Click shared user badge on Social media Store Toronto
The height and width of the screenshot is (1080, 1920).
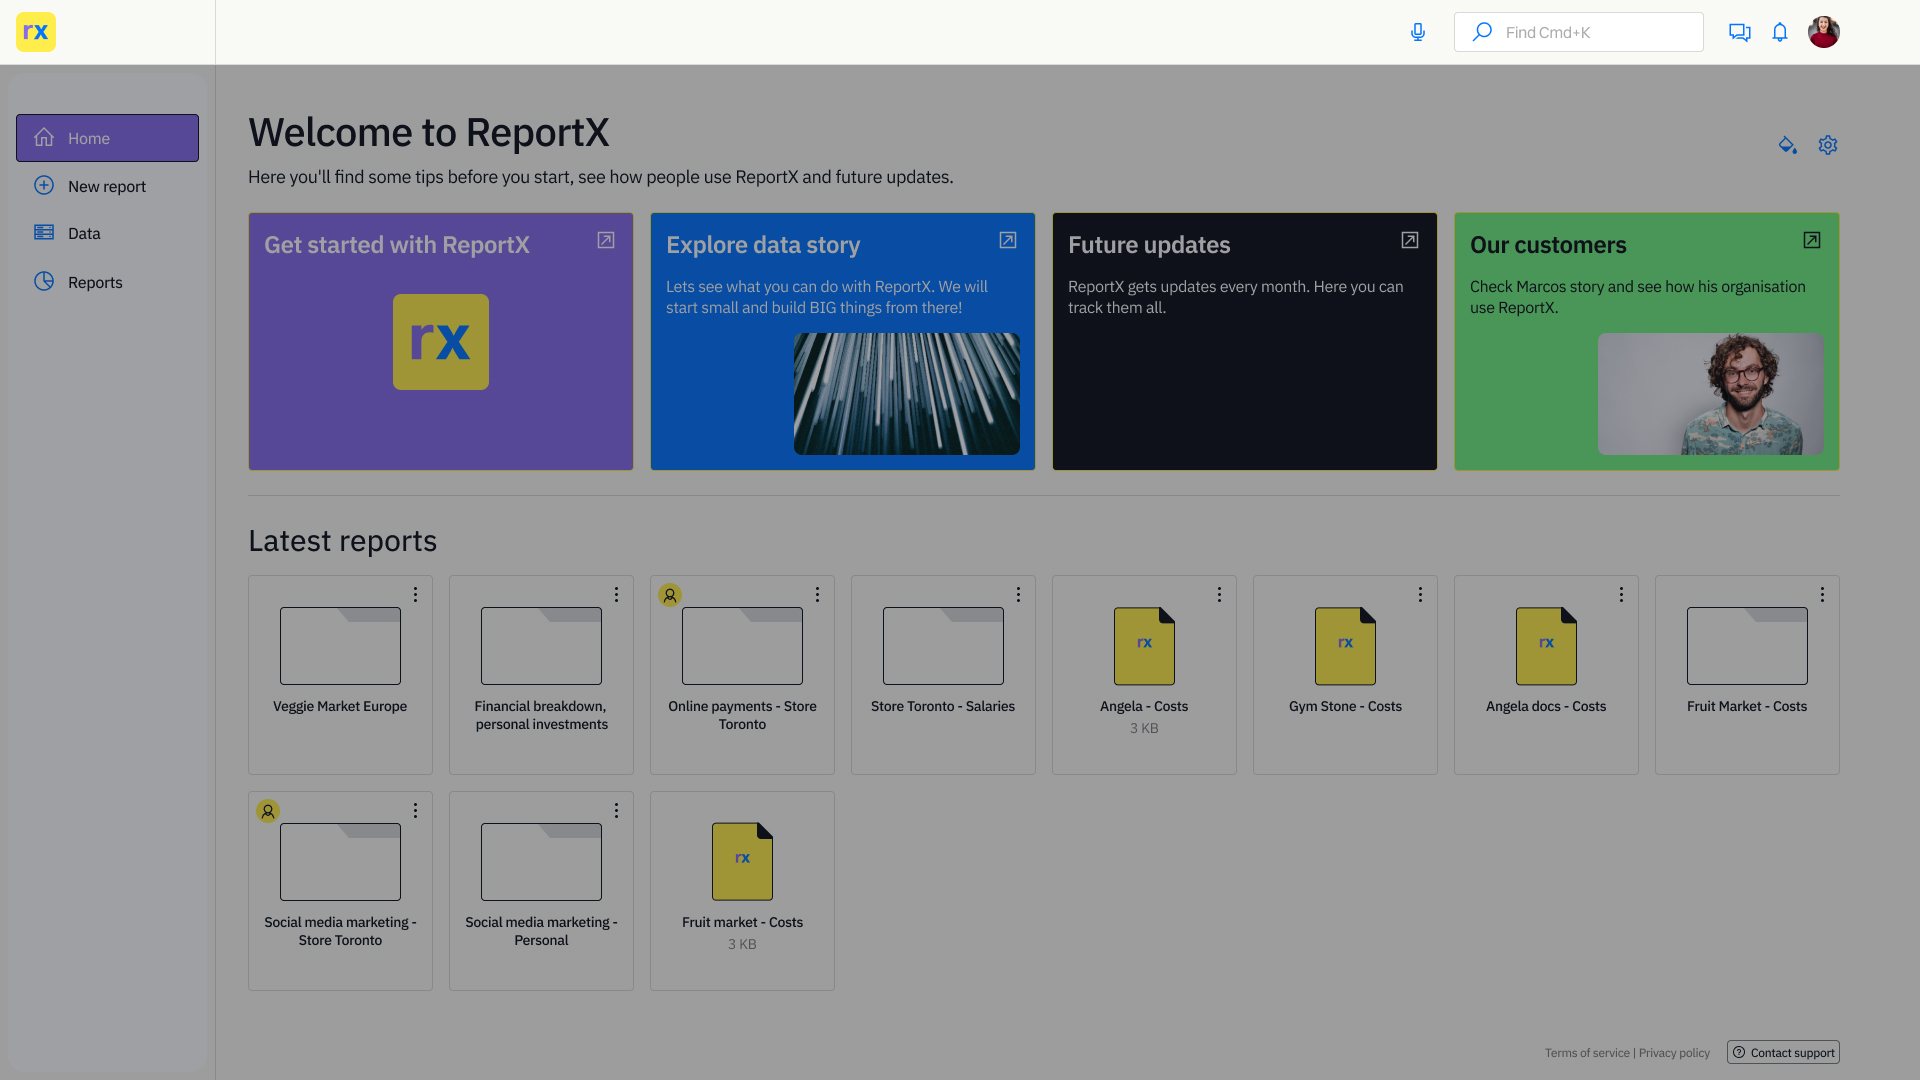pos(268,811)
